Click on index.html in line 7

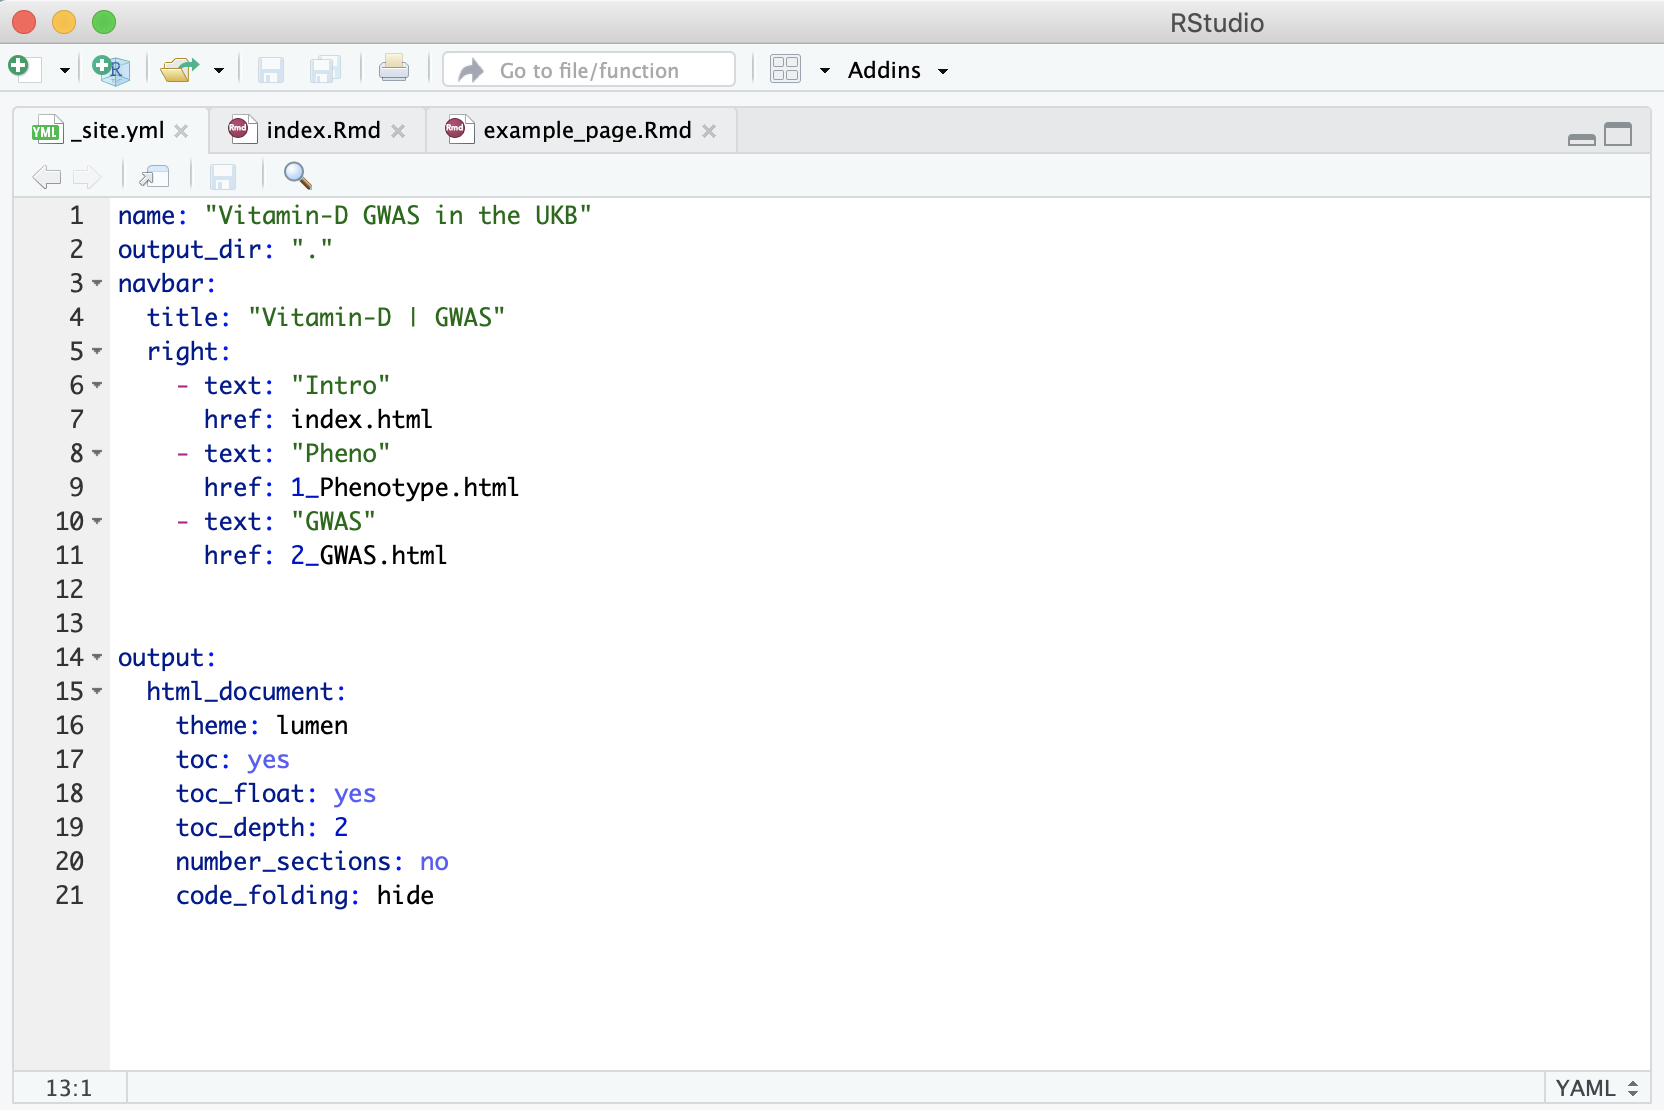click(x=362, y=420)
